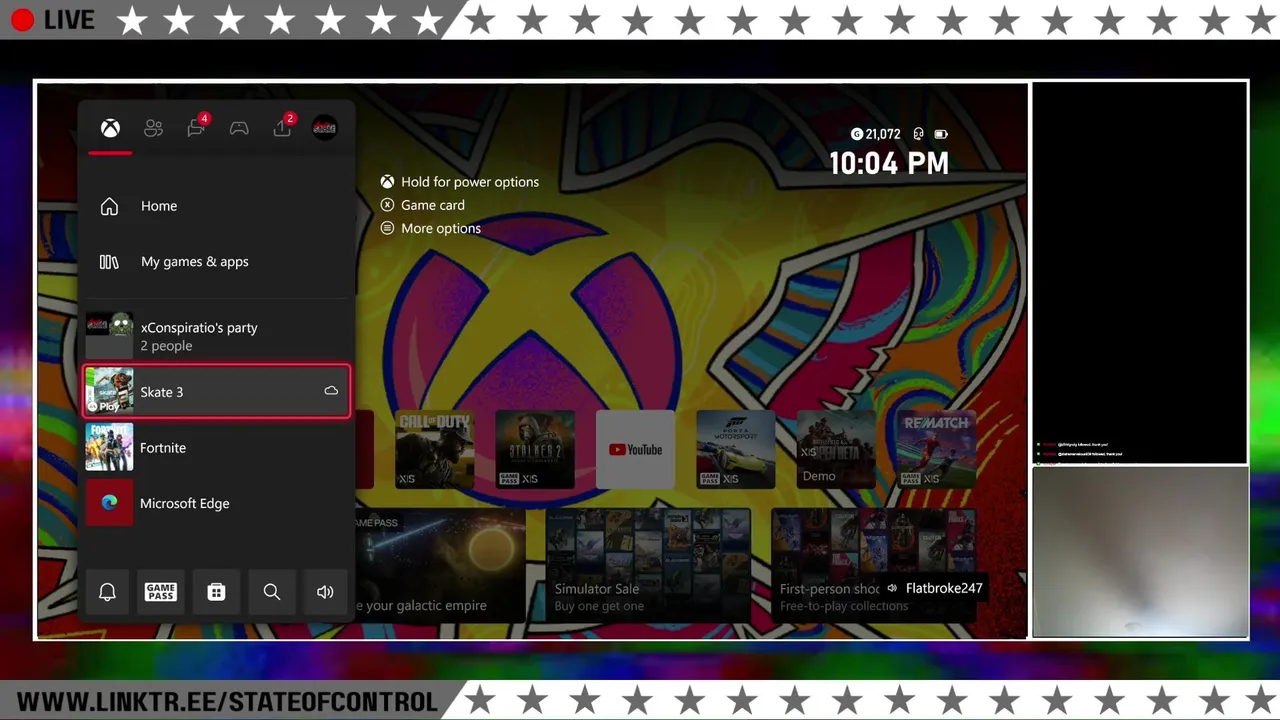Open notifications bell icon

coord(107,592)
